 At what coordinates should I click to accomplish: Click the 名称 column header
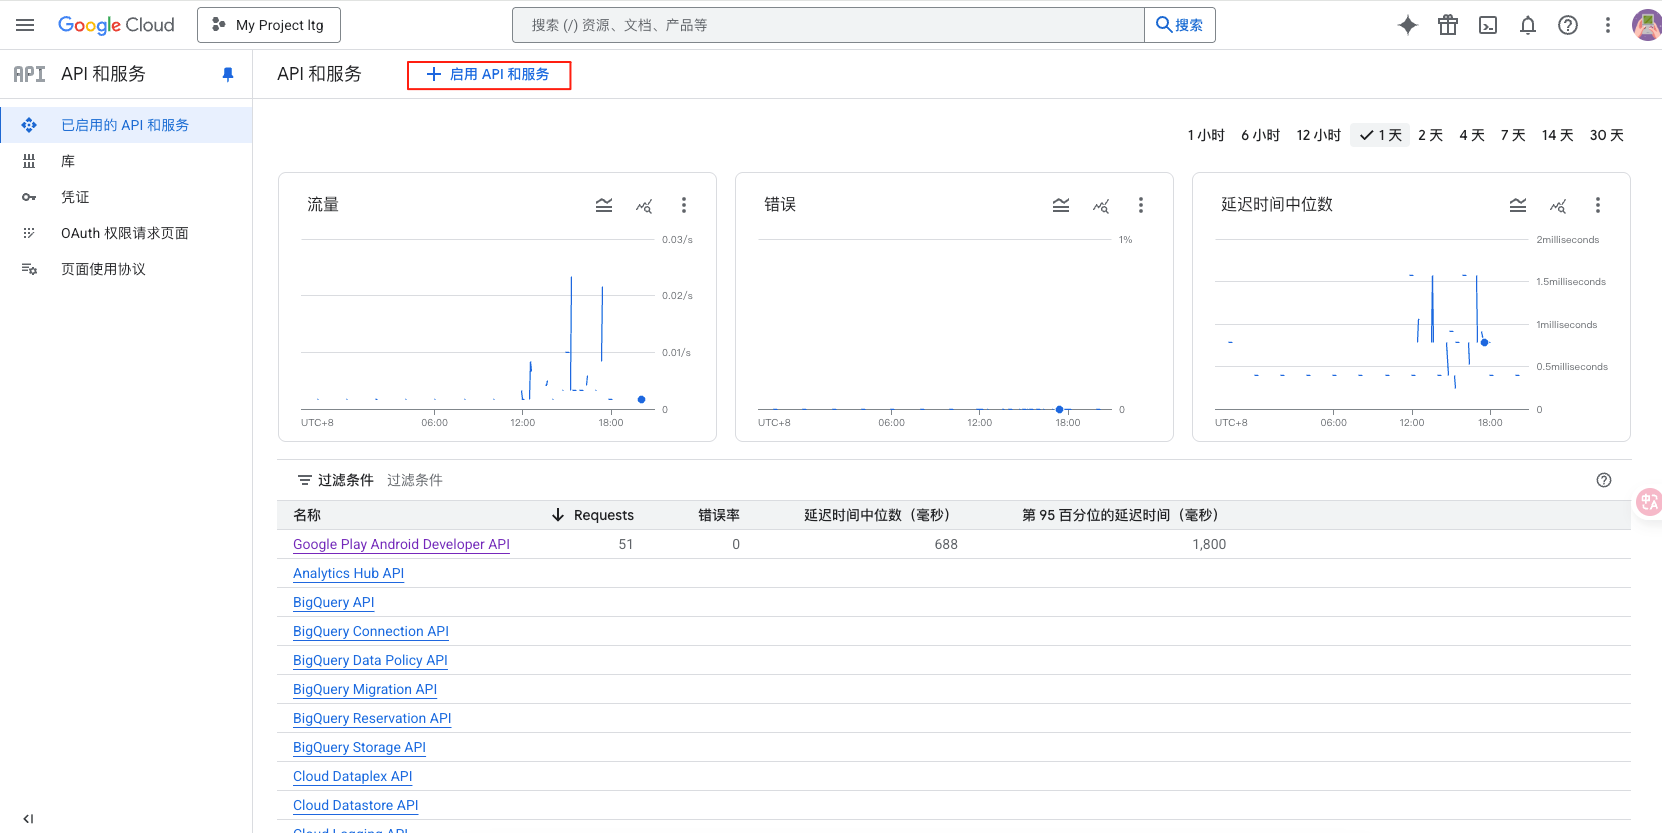pyautogui.click(x=307, y=515)
